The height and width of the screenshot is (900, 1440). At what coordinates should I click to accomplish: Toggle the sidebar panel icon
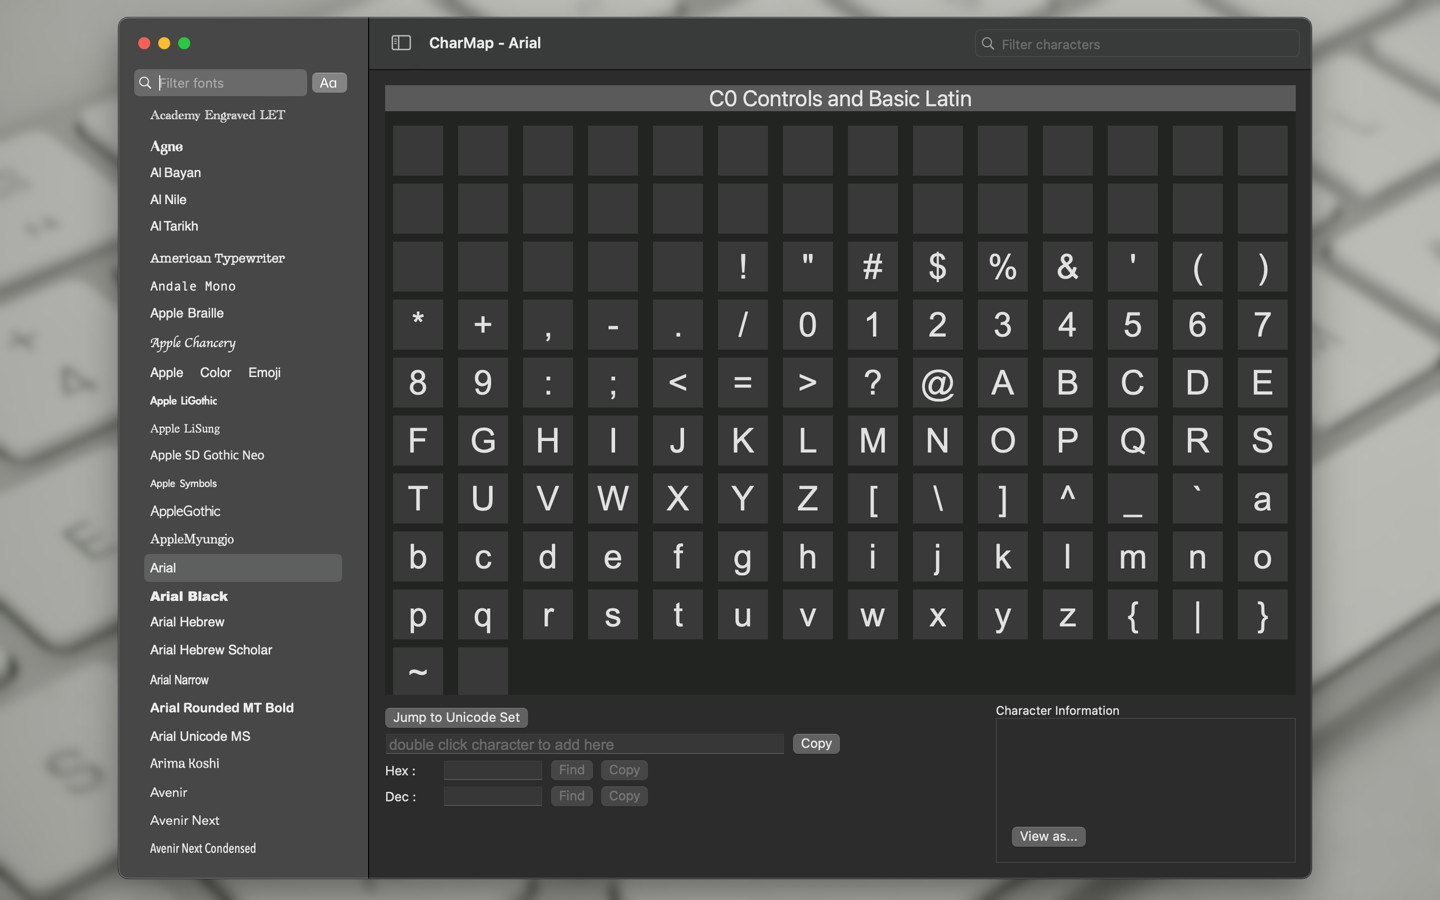coord(401,43)
